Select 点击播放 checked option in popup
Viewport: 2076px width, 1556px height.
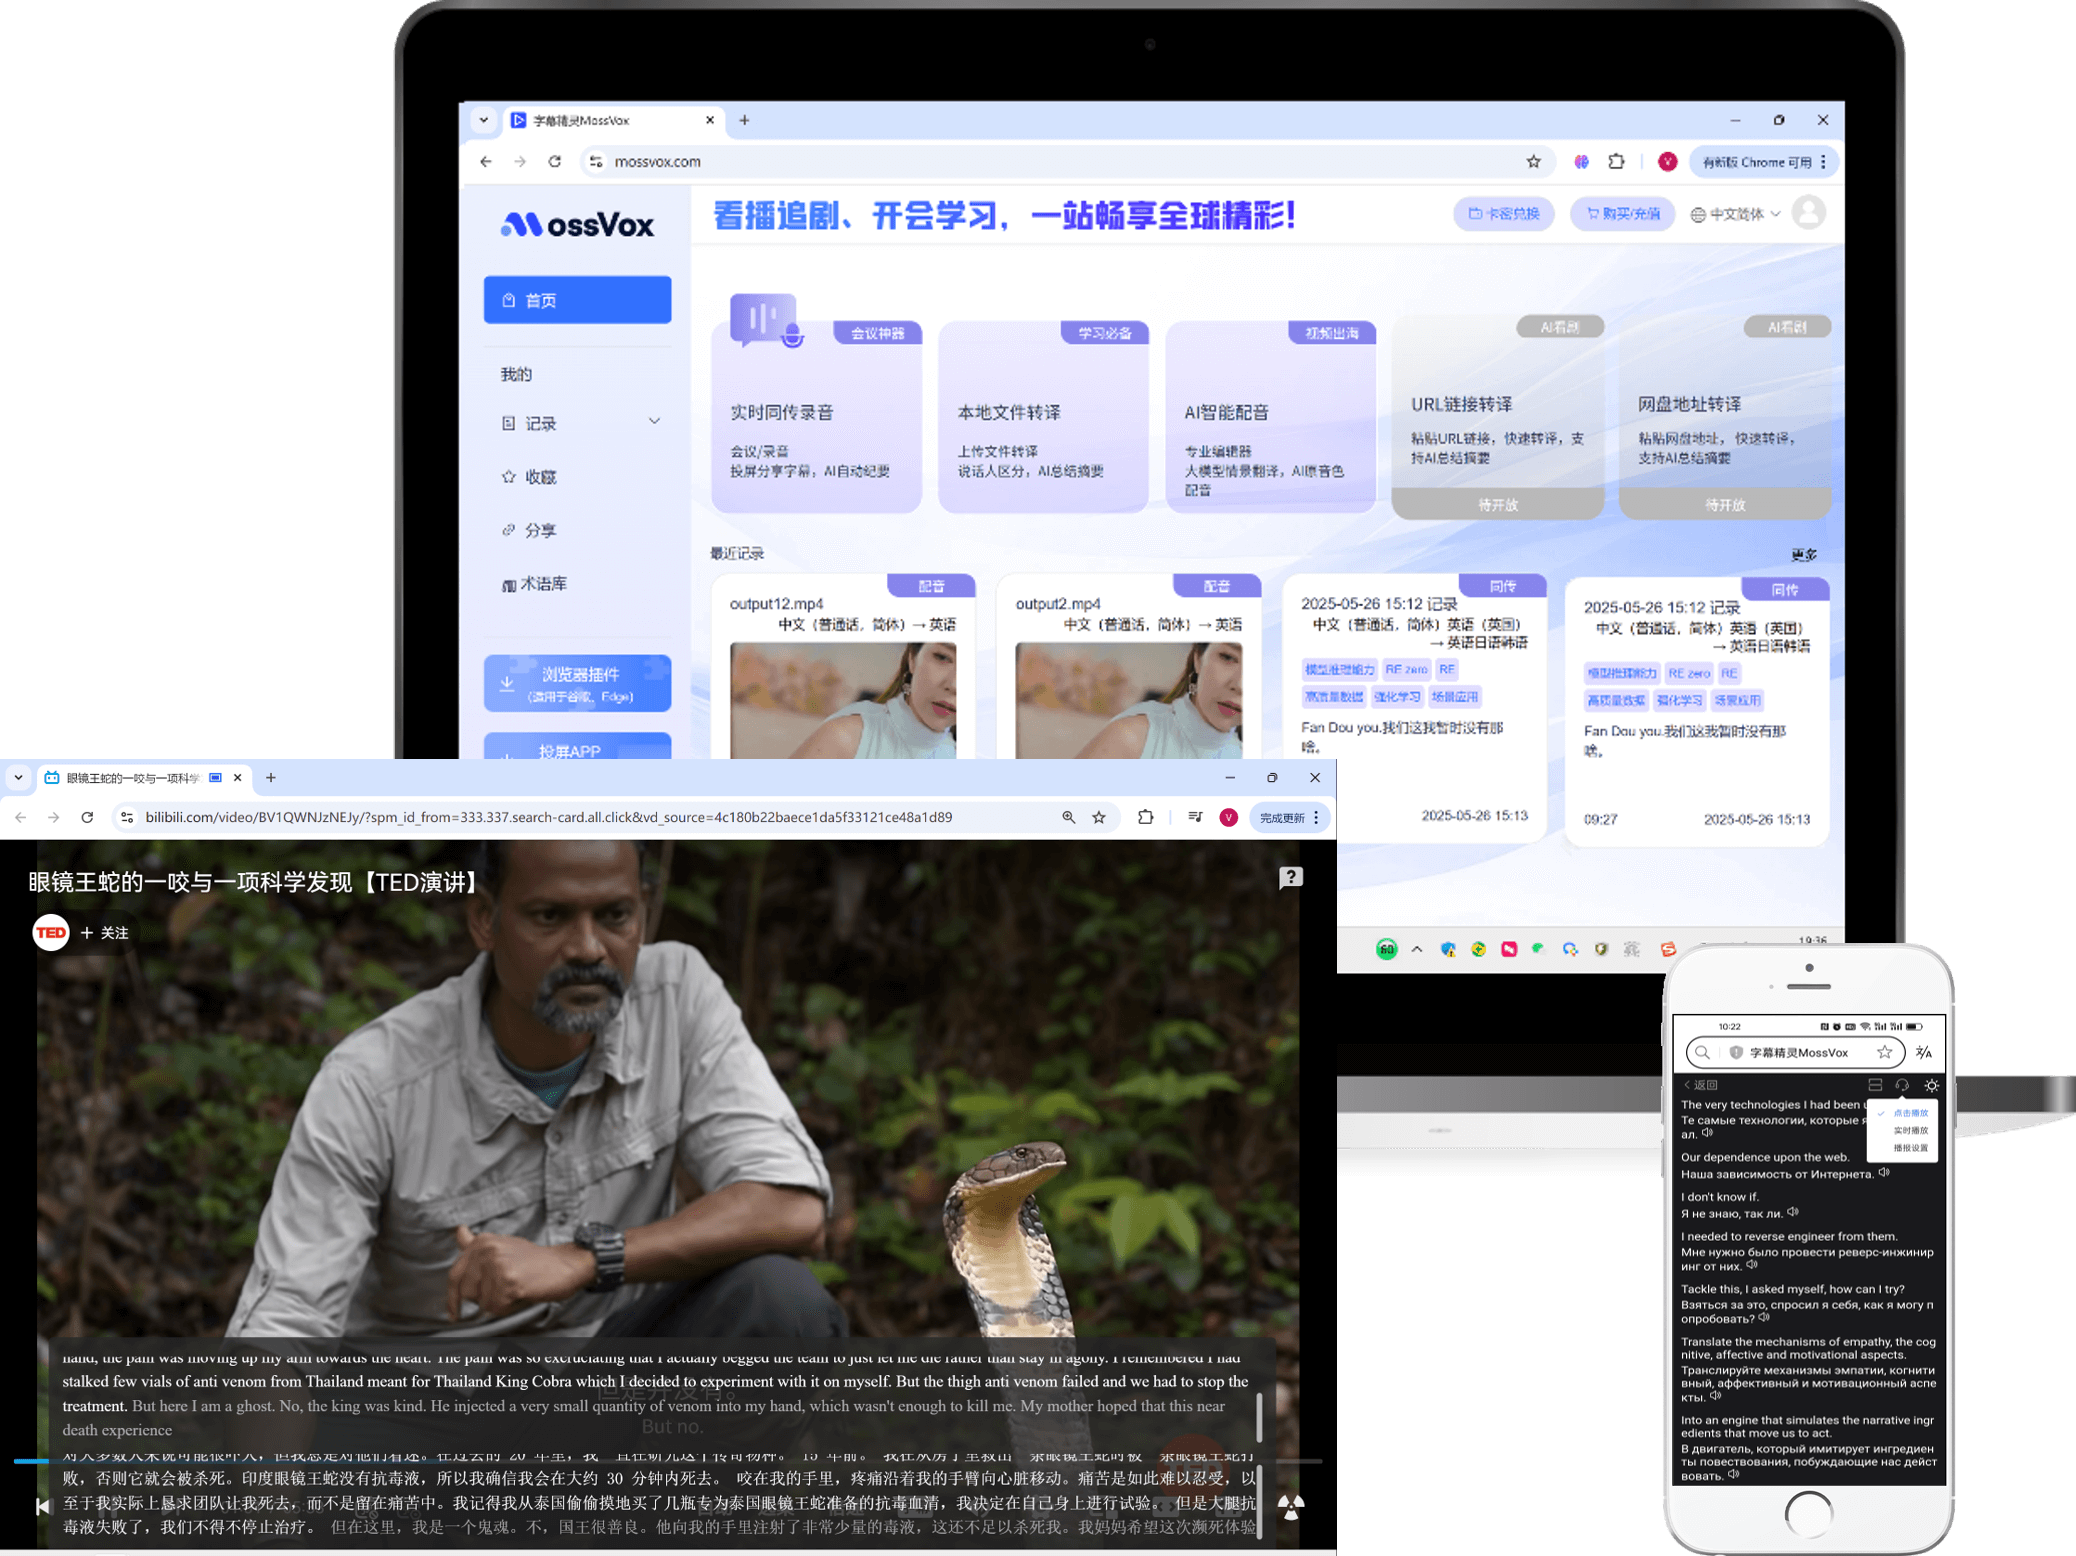(x=1909, y=1113)
